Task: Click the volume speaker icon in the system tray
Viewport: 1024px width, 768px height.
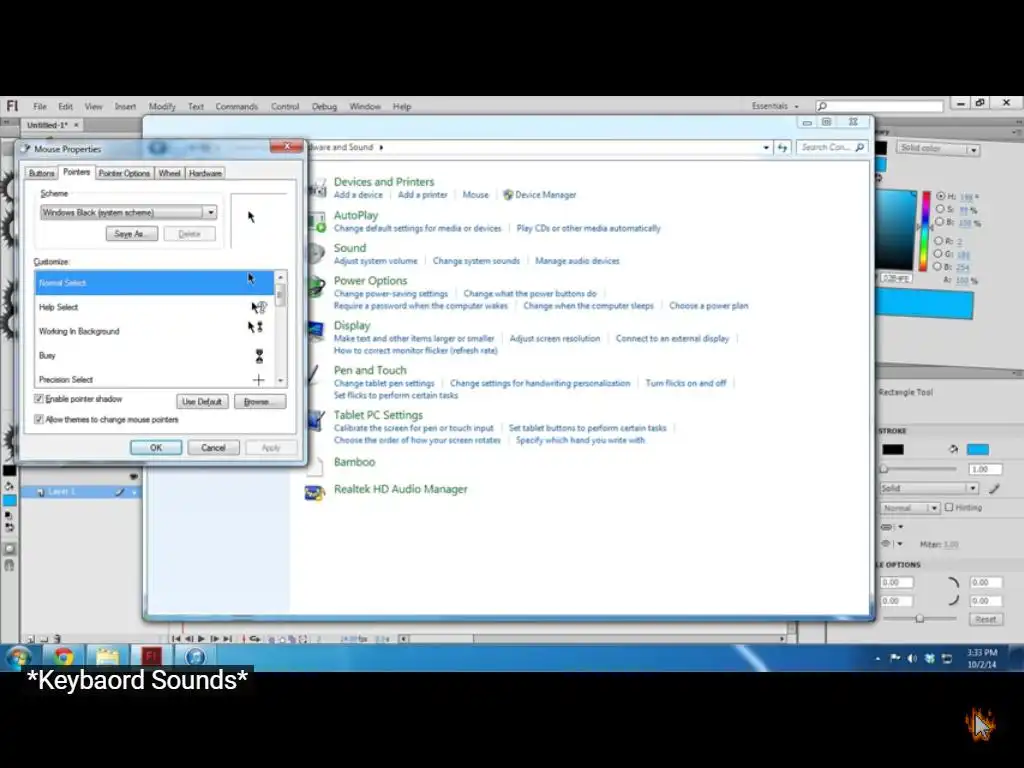Action: point(912,658)
